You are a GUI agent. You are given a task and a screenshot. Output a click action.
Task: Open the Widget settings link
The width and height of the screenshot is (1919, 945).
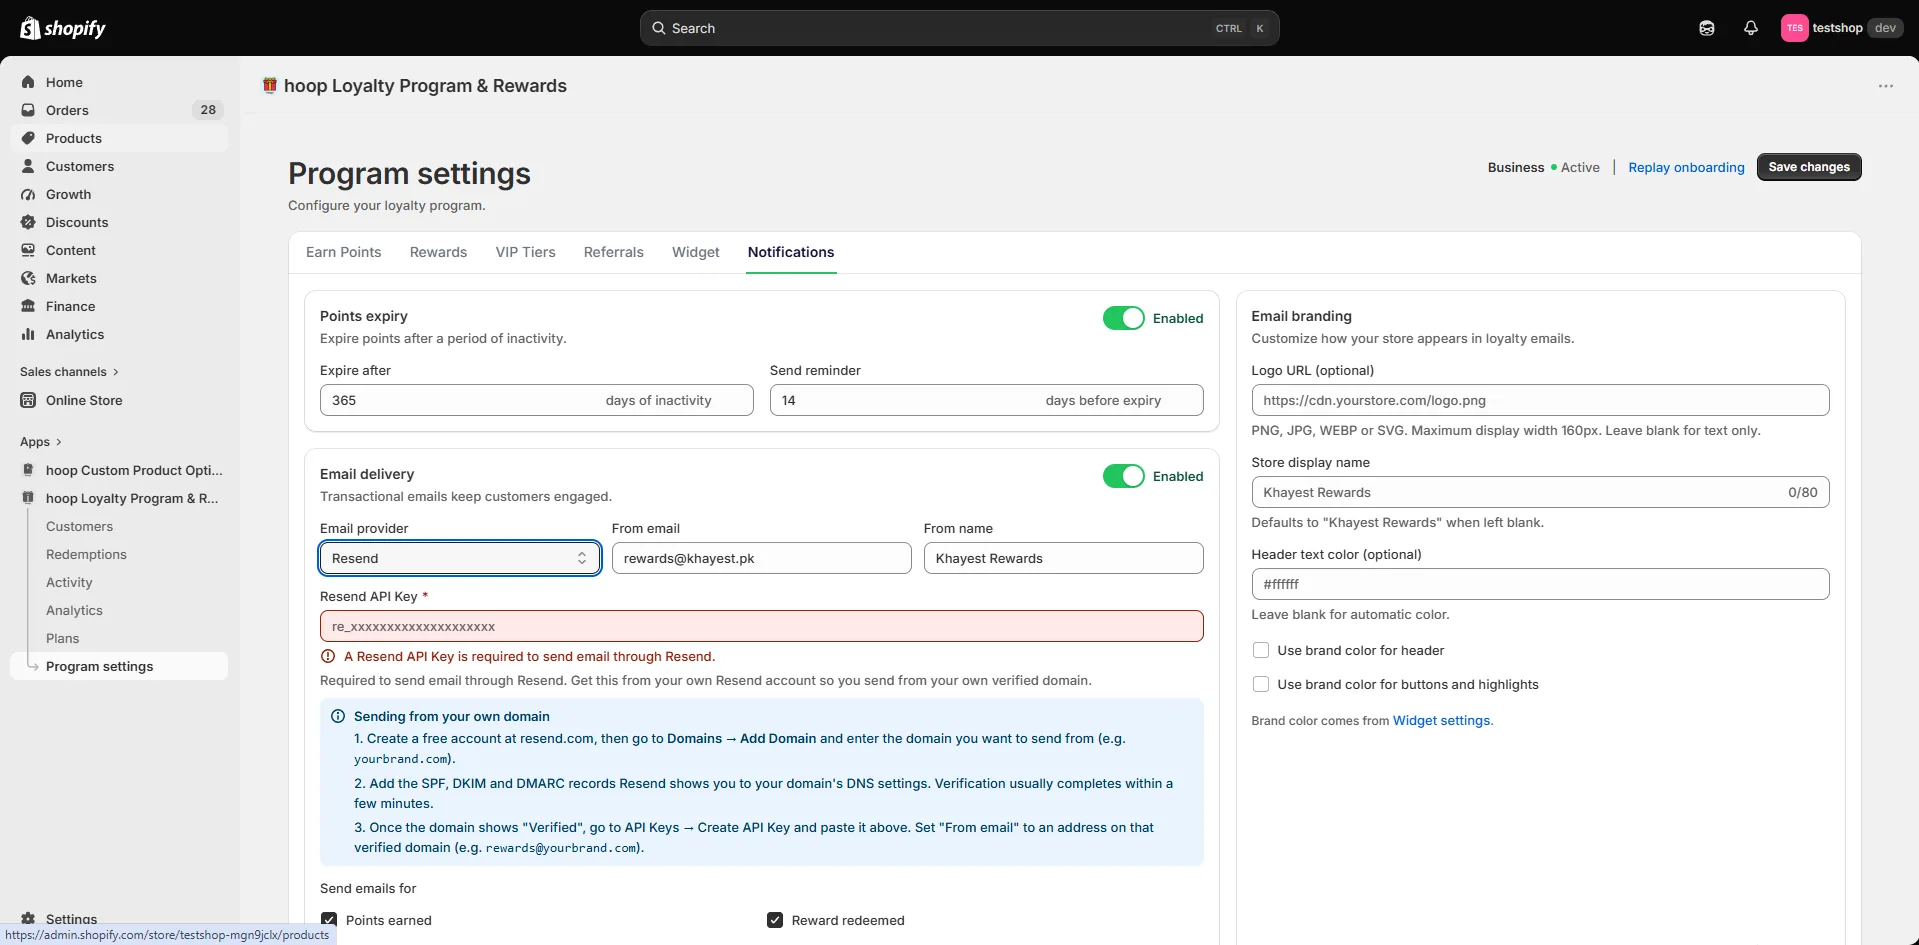click(x=1441, y=720)
